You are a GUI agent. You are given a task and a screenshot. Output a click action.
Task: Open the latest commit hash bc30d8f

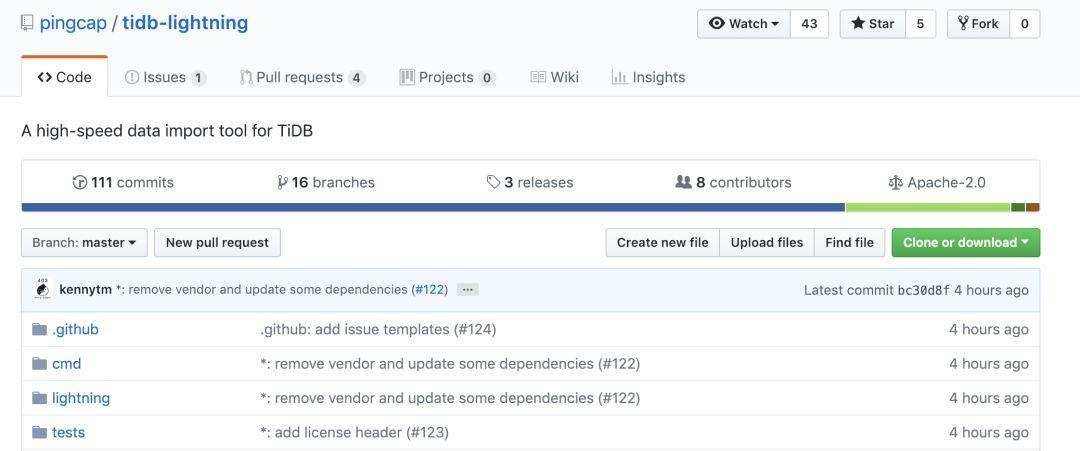(x=924, y=290)
